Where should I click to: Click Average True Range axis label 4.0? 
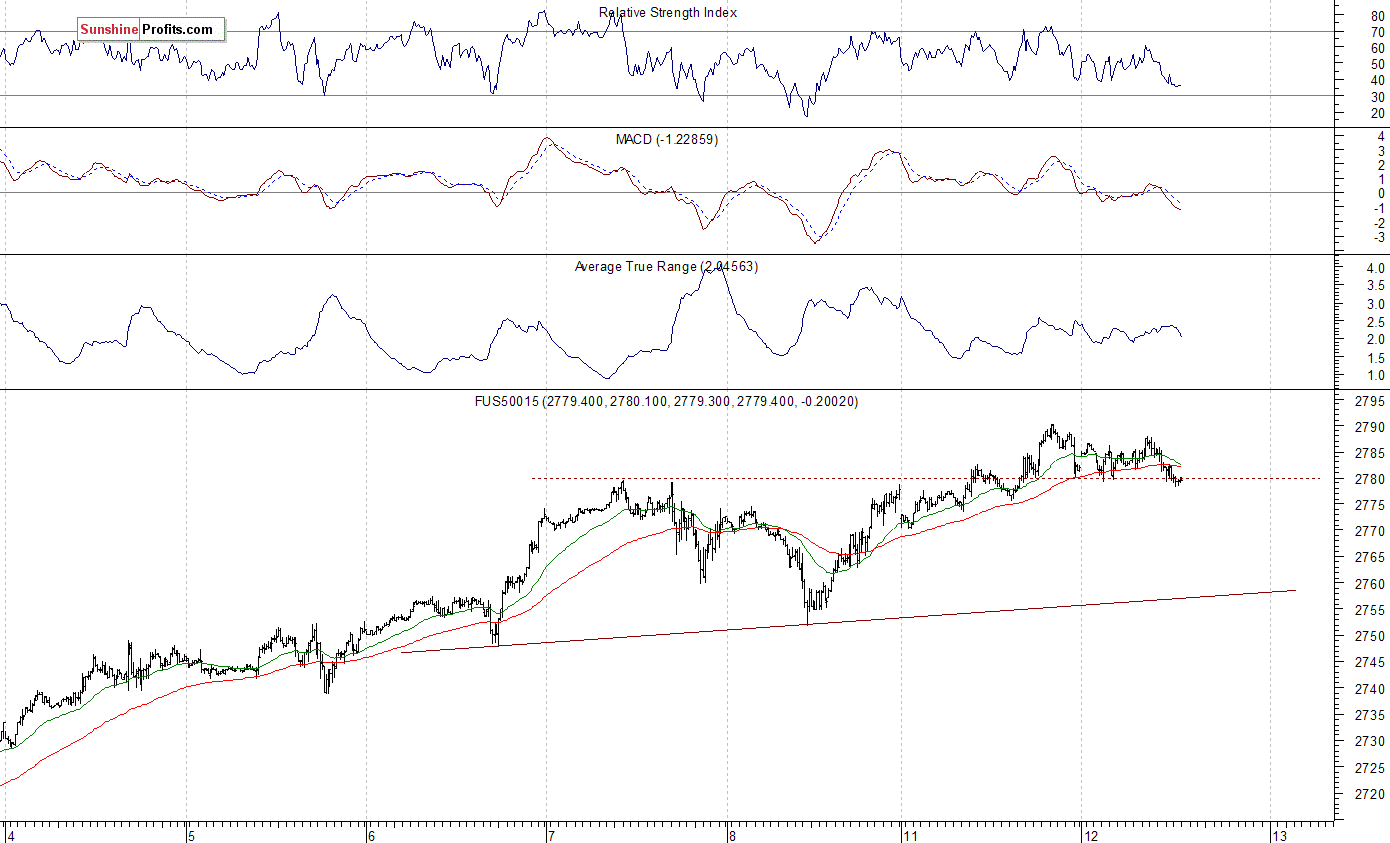tap(1376, 269)
